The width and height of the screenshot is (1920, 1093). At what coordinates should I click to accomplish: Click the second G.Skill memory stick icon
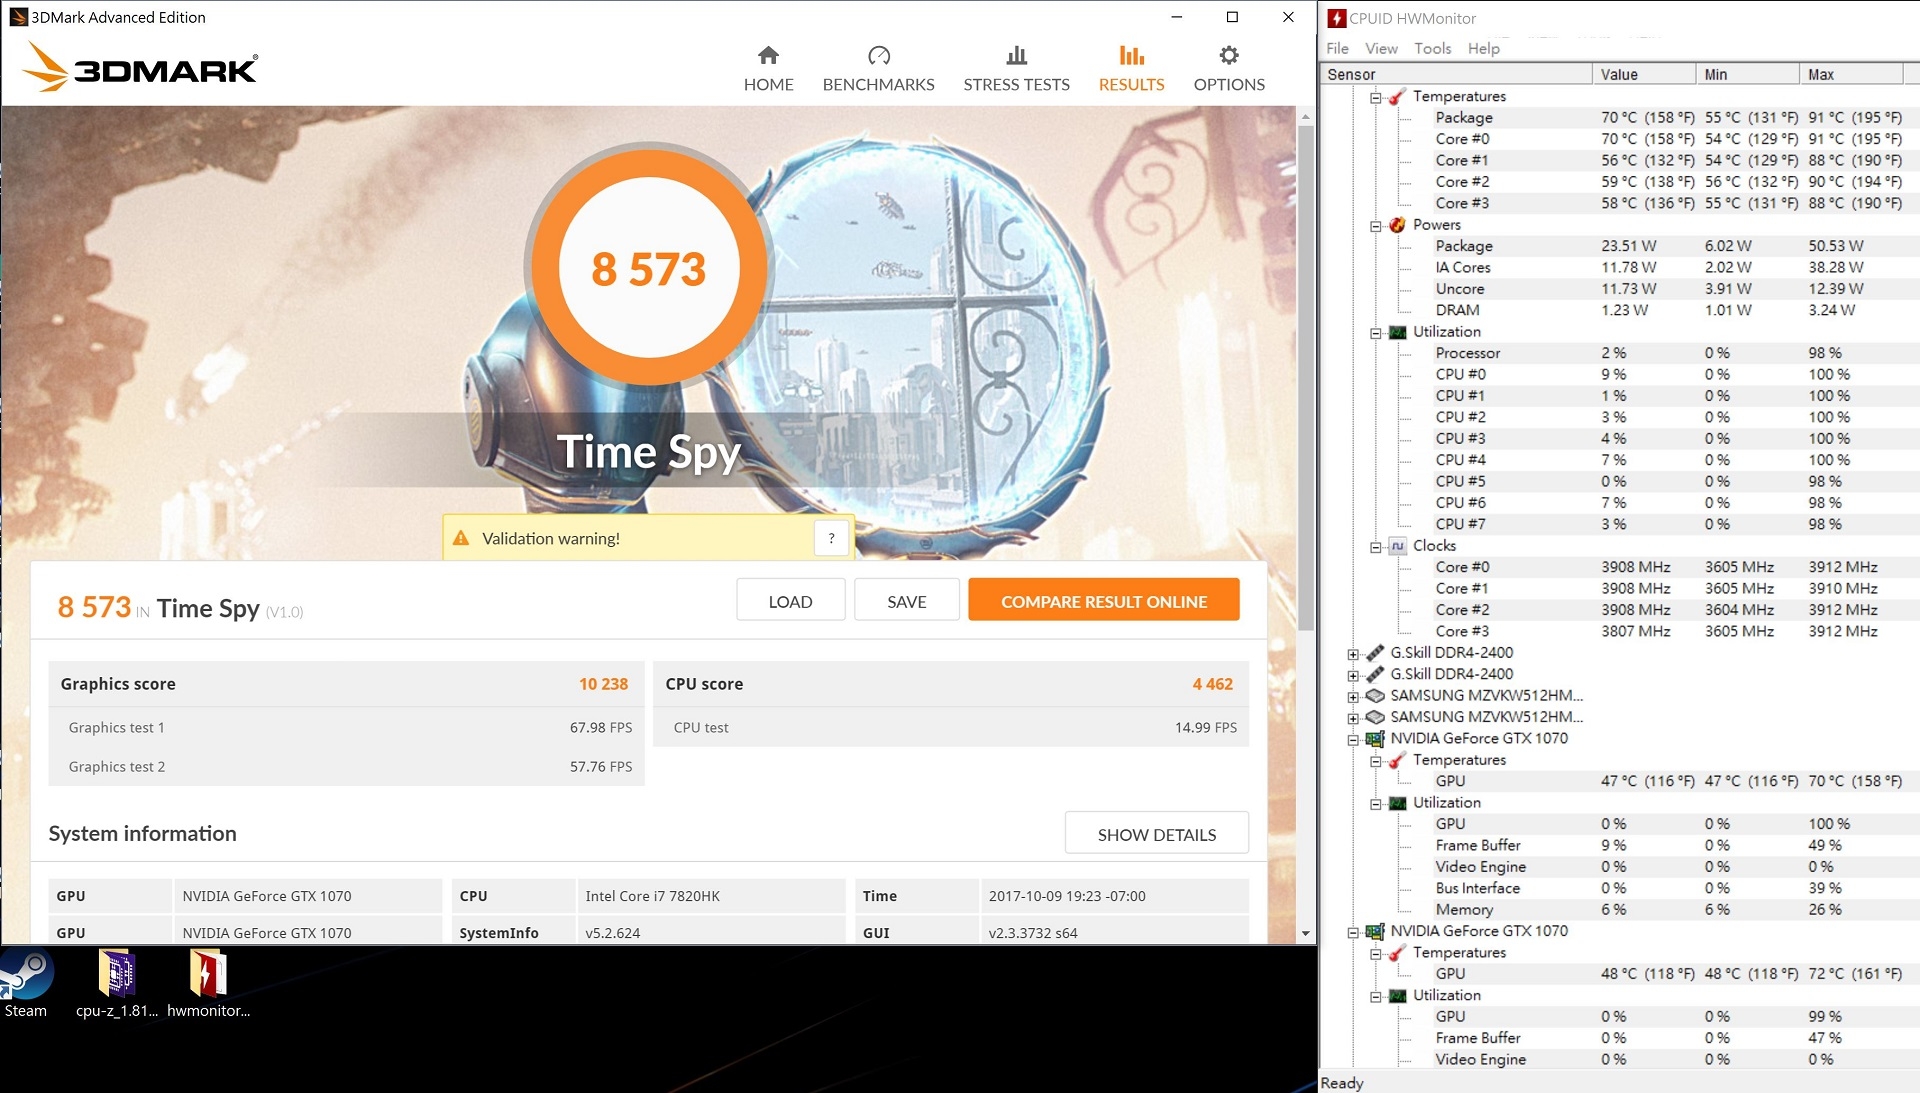click(x=1375, y=674)
